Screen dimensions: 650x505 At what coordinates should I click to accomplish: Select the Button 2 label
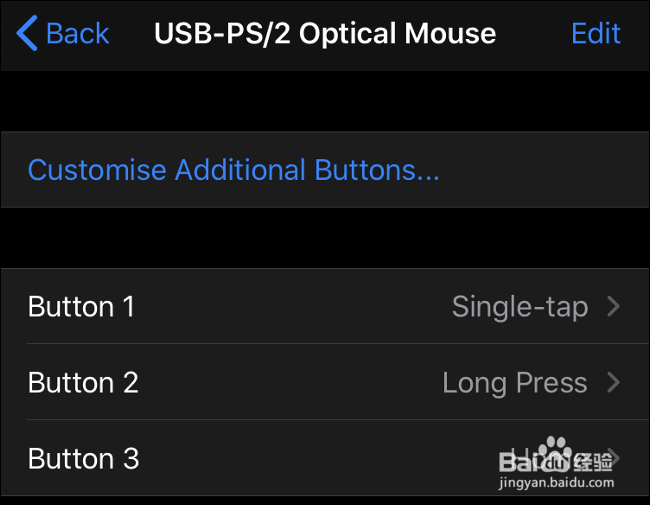[83, 382]
